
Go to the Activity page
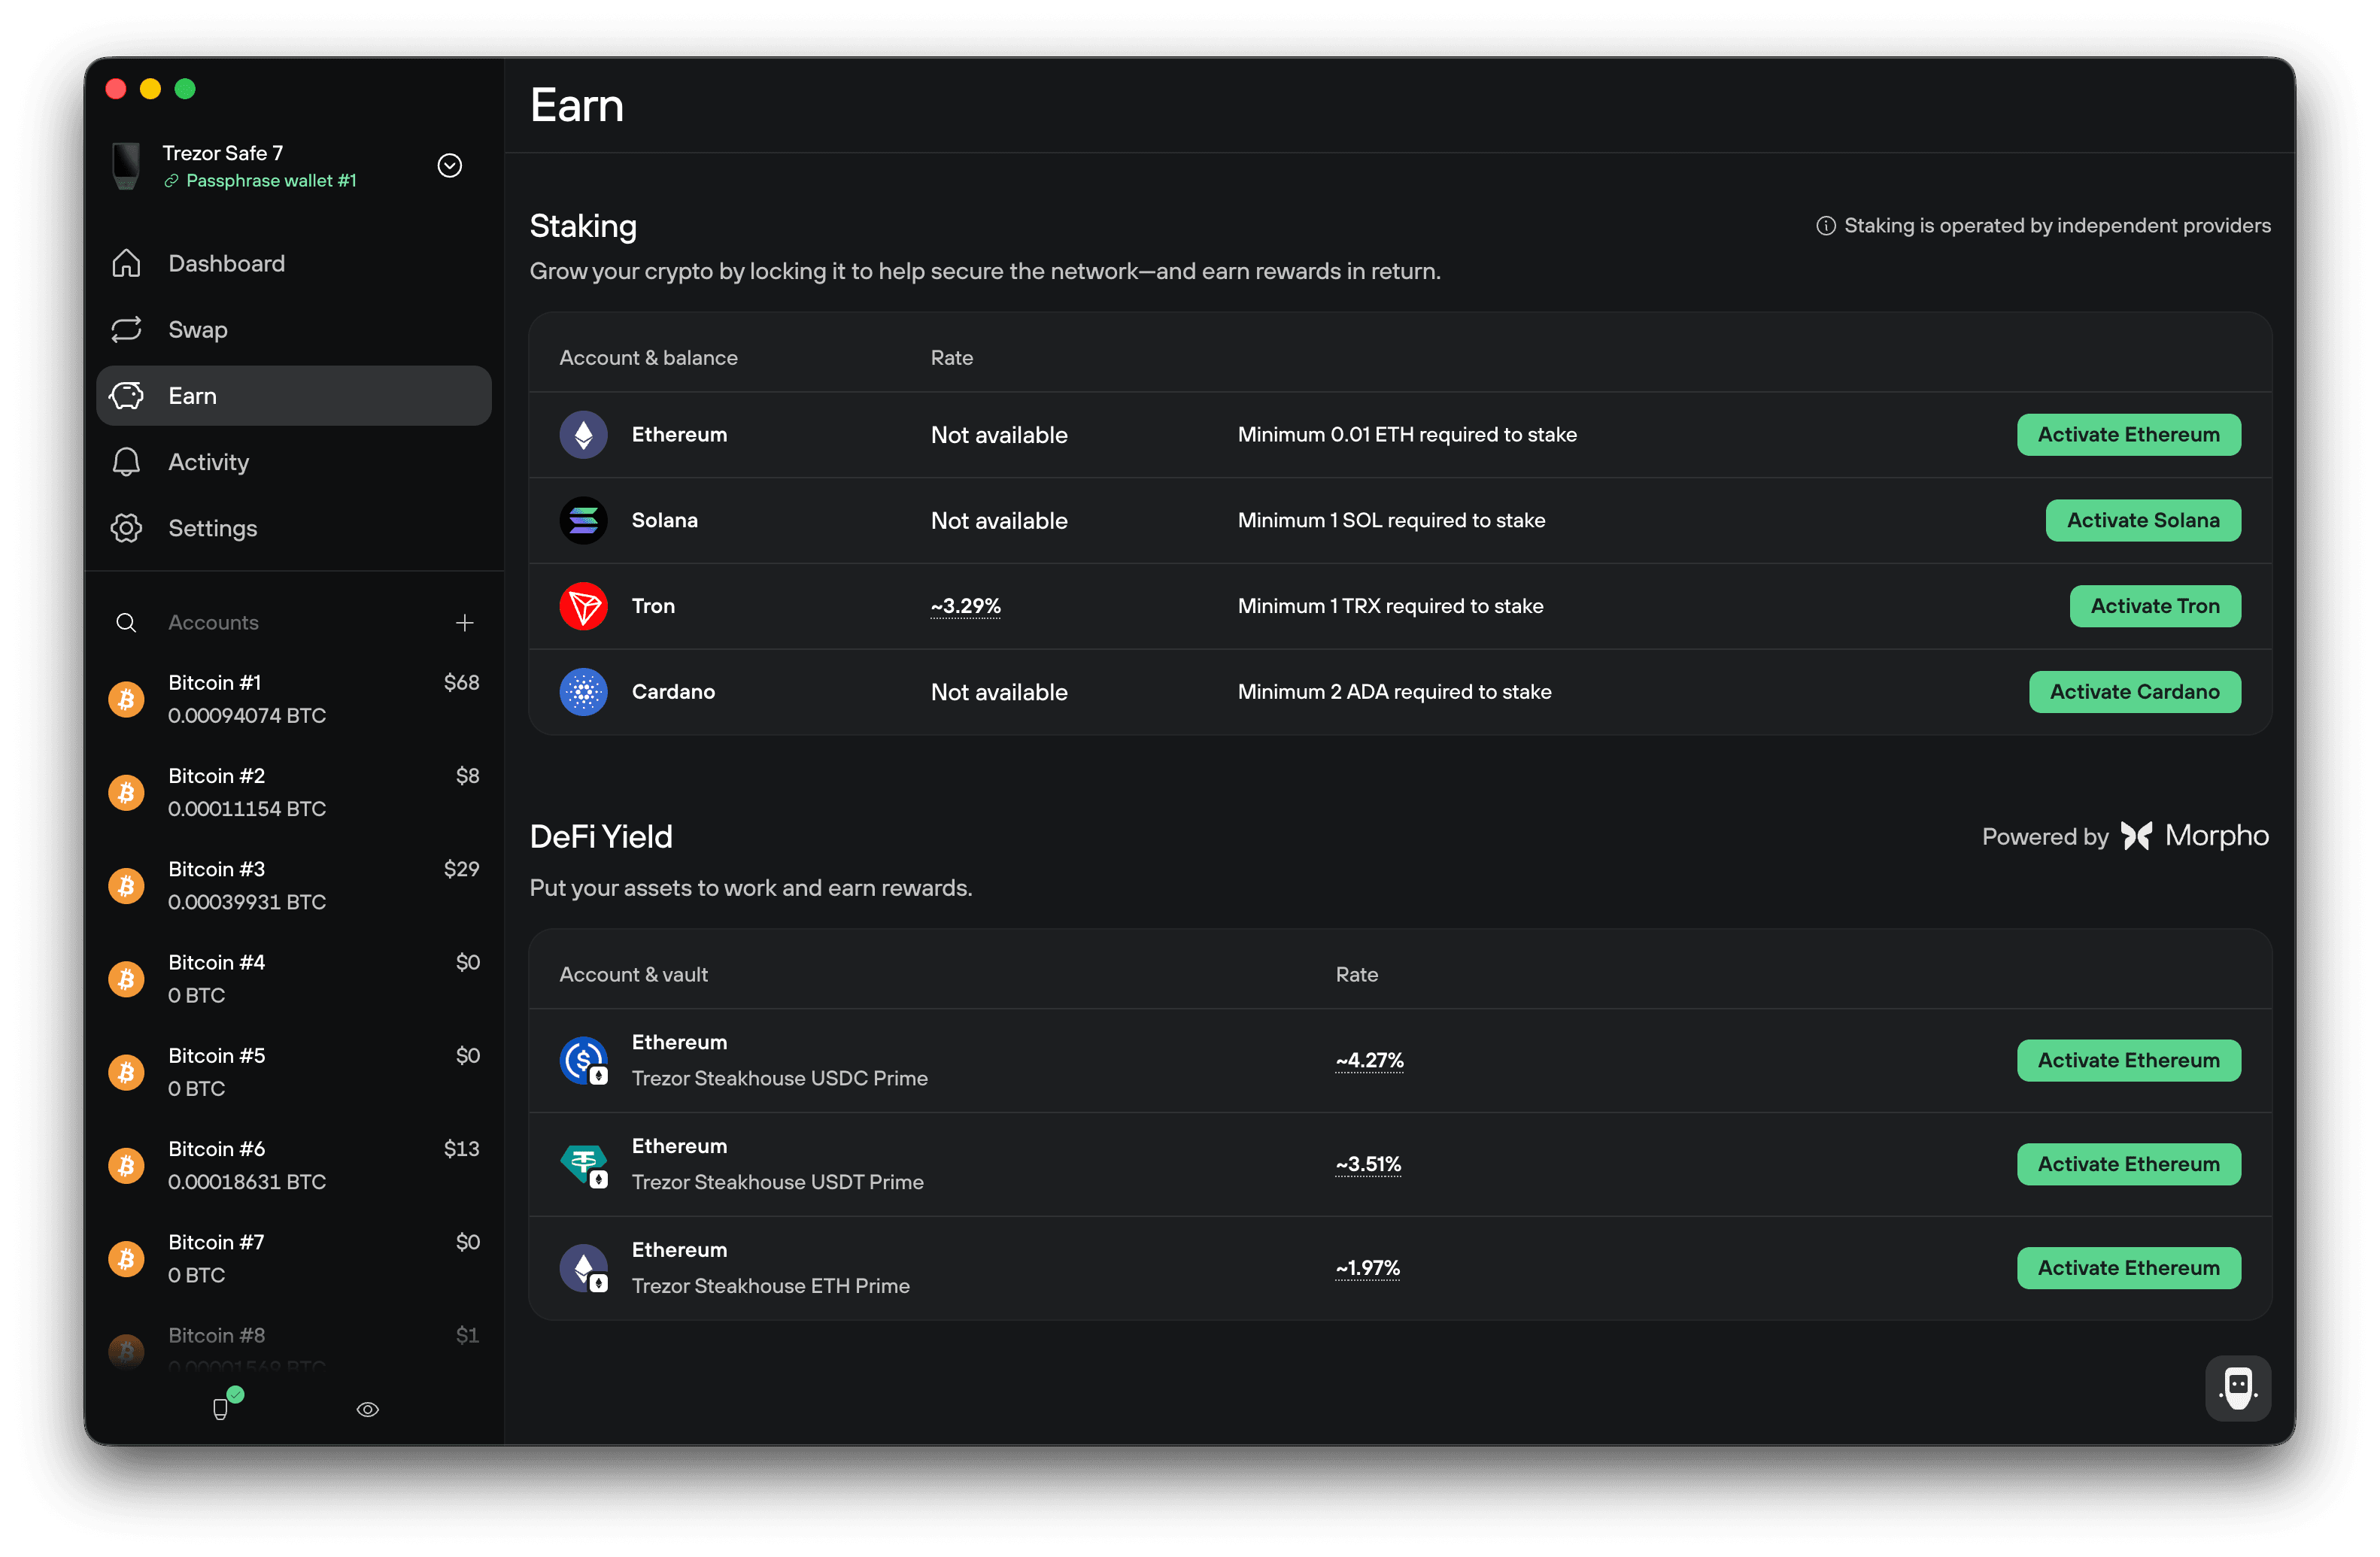294,461
